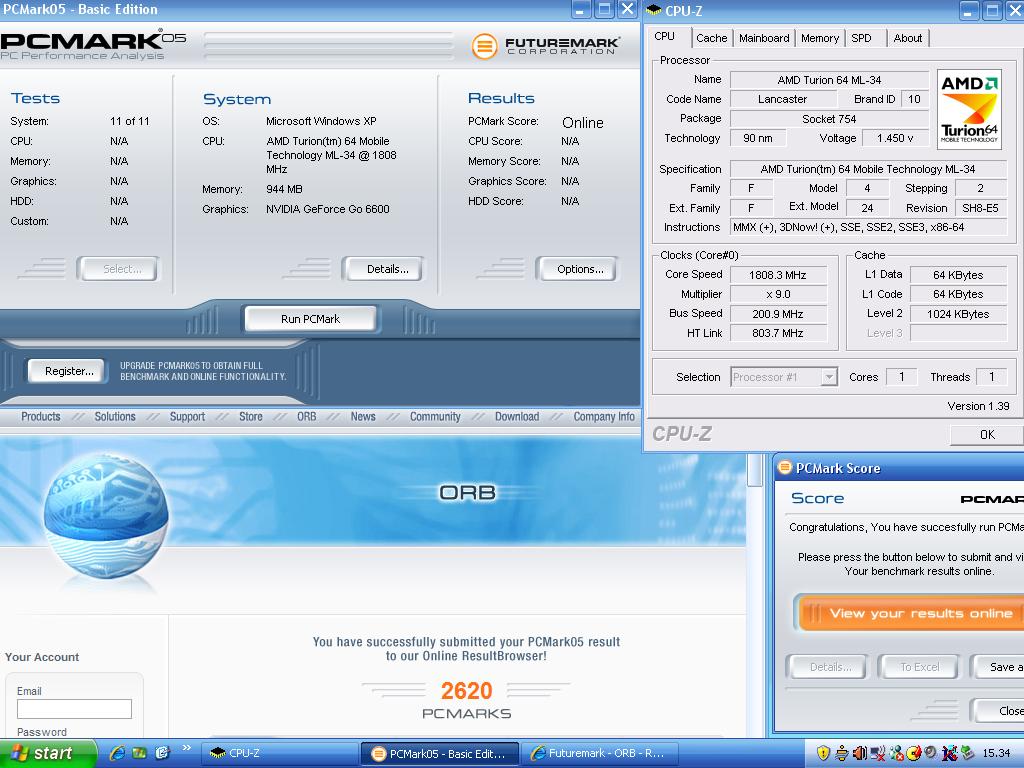Click the Core Speed value 1808.3 MHz
This screenshot has height=768, width=1024.
(777, 275)
